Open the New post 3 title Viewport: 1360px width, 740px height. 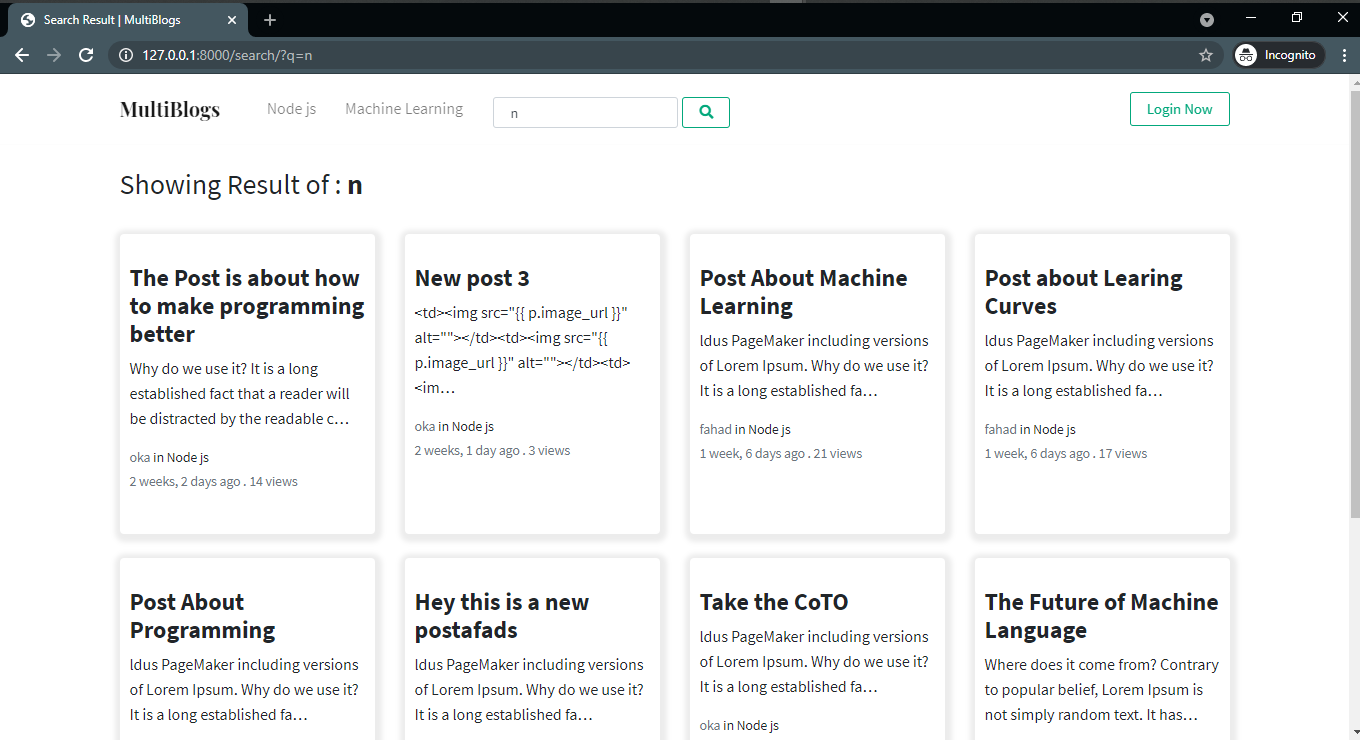coord(472,278)
